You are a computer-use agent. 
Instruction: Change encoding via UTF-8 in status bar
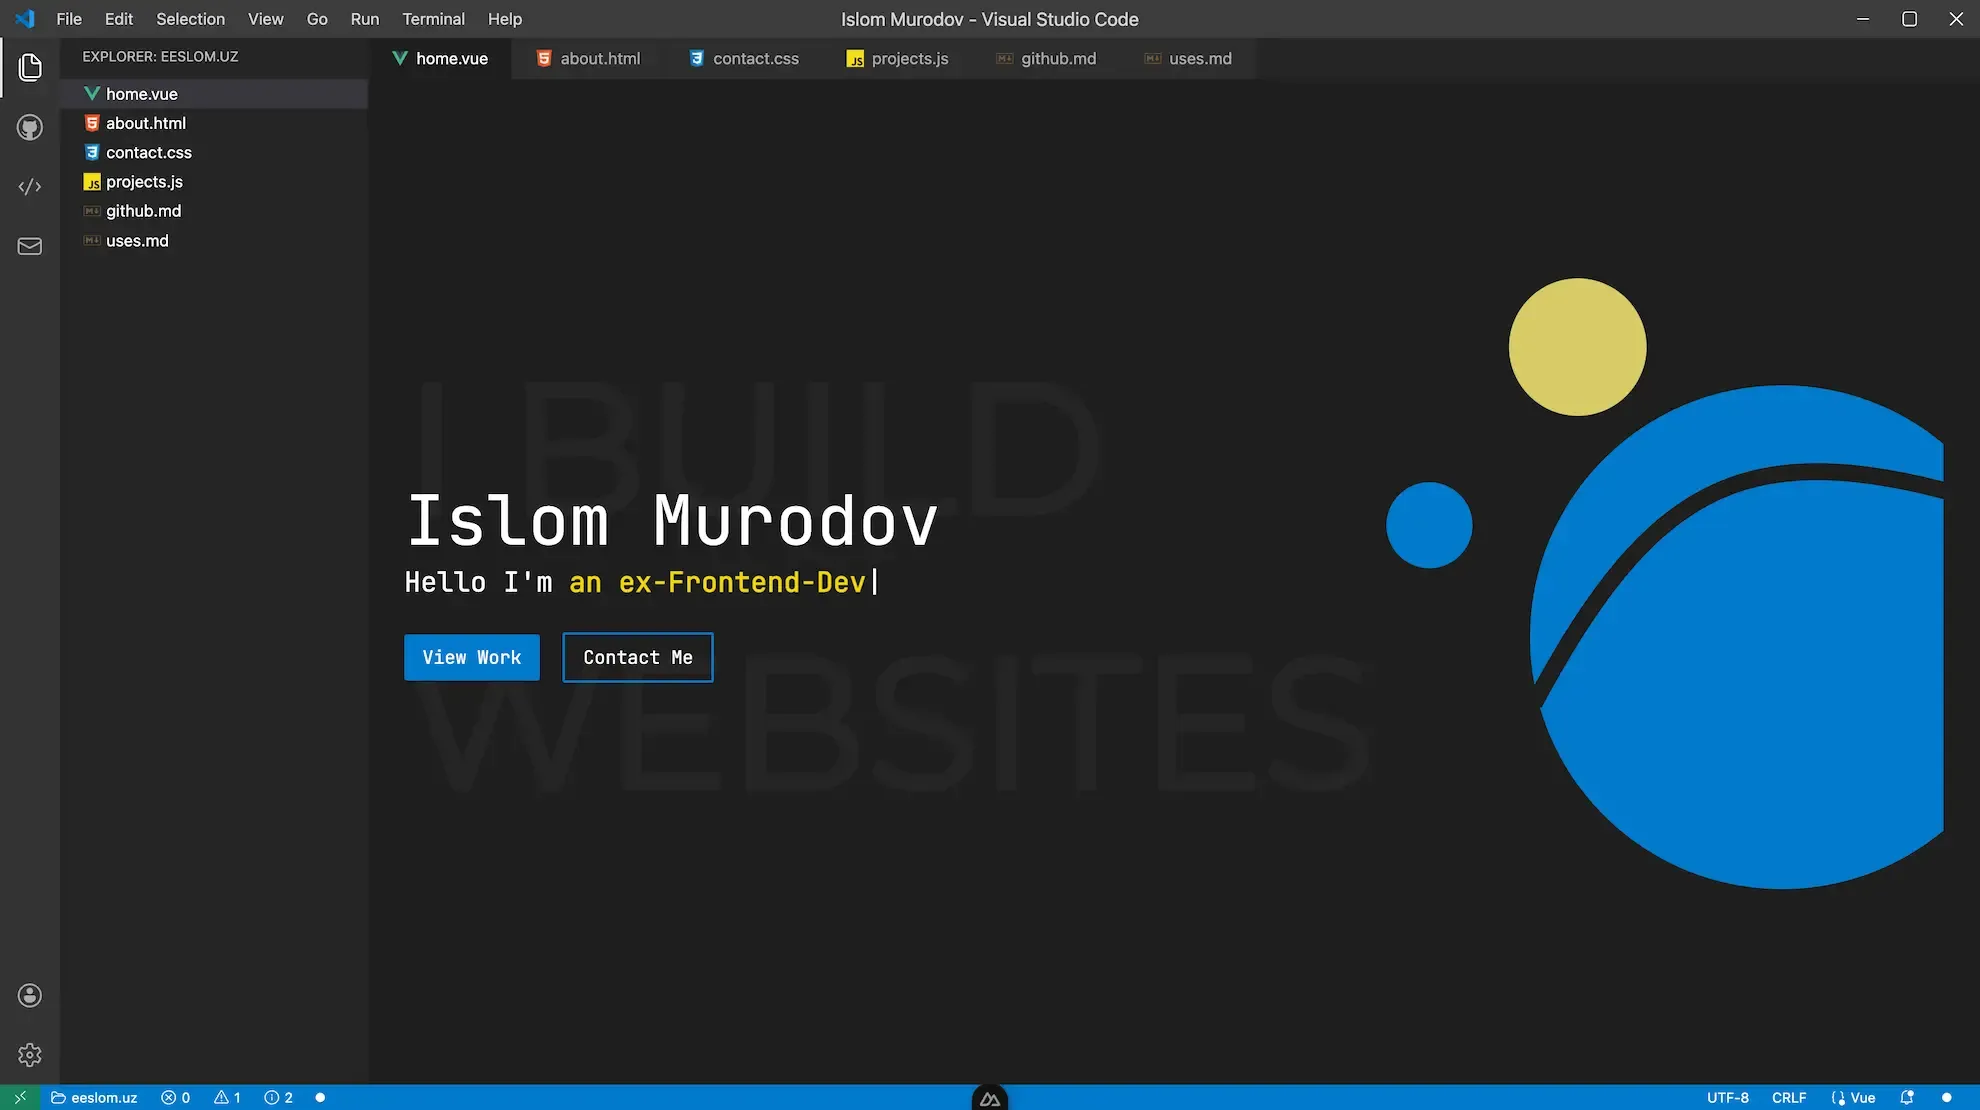pyautogui.click(x=1727, y=1097)
